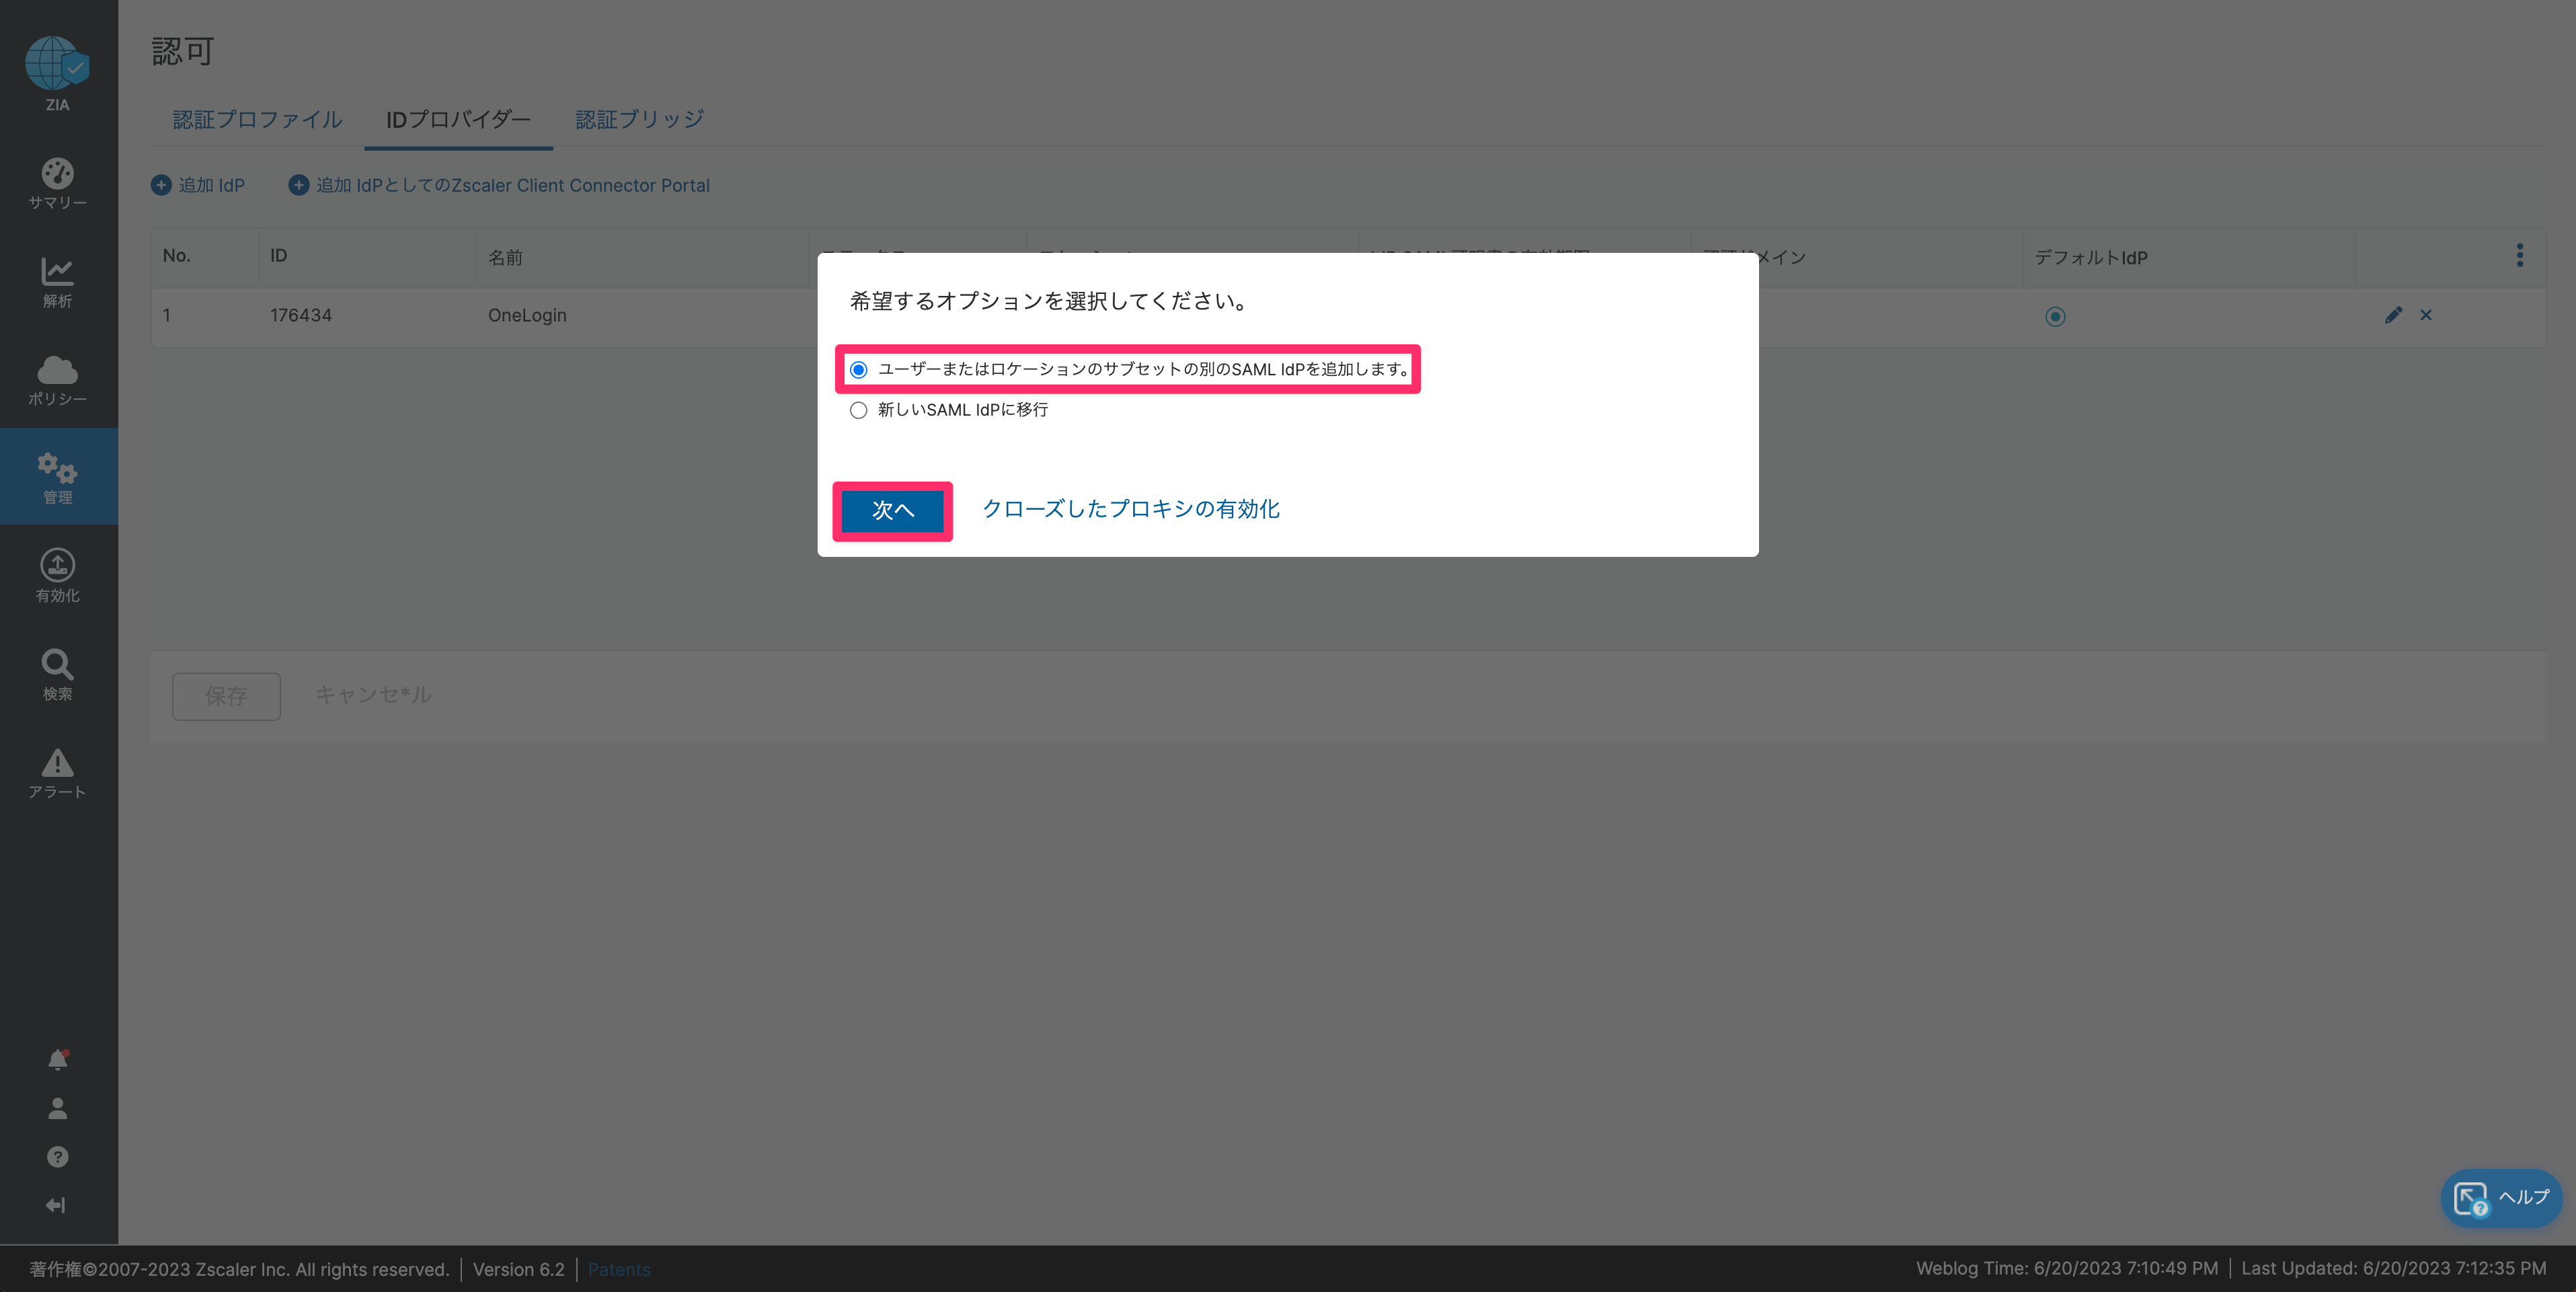The height and width of the screenshot is (1292, 2576).
Task: Choose 新しいSAML IdPに移行 option
Action: pyautogui.click(x=858, y=410)
